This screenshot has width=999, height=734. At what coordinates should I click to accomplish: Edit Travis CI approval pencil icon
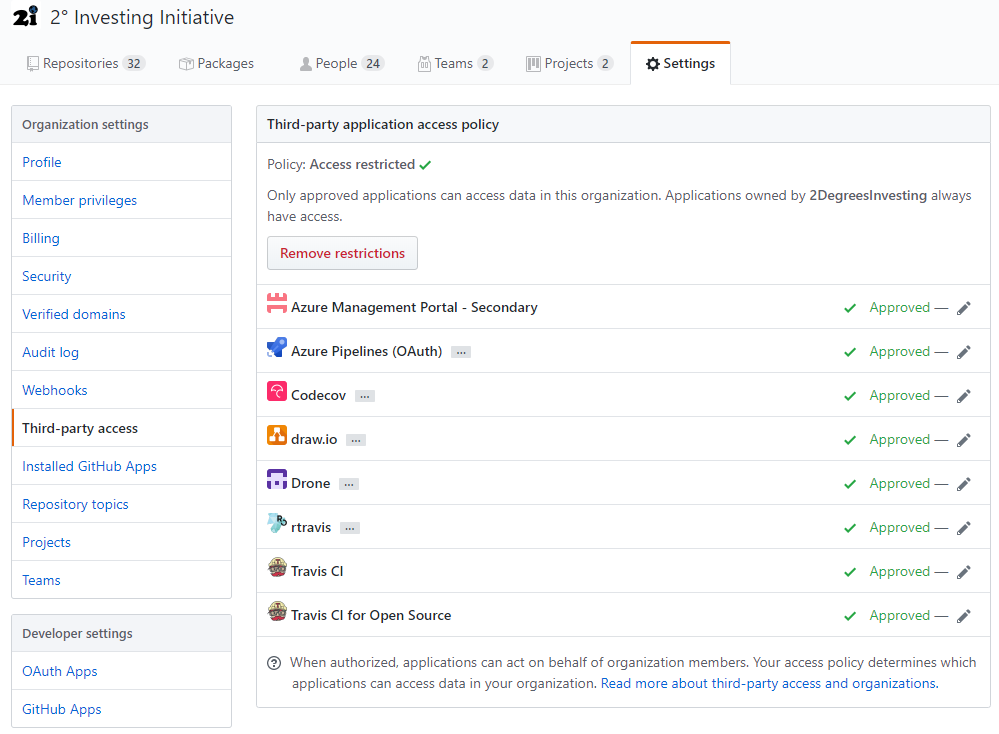(x=963, y=572)
